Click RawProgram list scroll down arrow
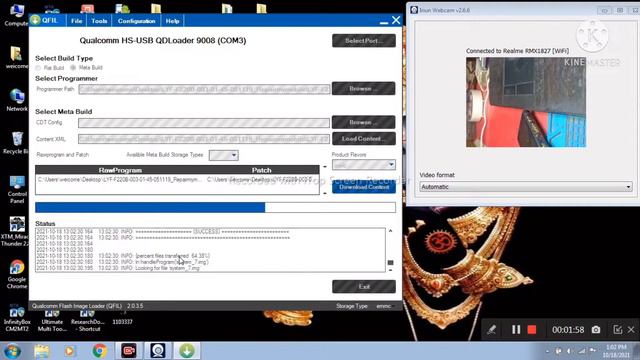This screenshot has height=360, width=640. click(325, 193)
